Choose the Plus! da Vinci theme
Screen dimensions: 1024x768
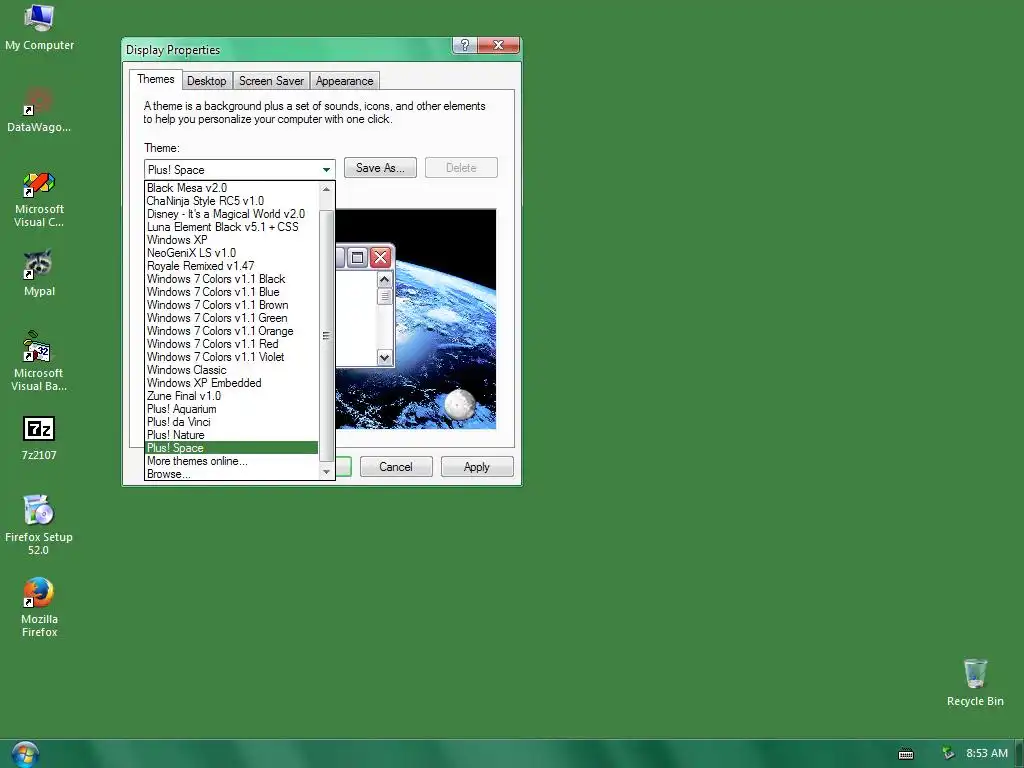[x=231, y=423]
